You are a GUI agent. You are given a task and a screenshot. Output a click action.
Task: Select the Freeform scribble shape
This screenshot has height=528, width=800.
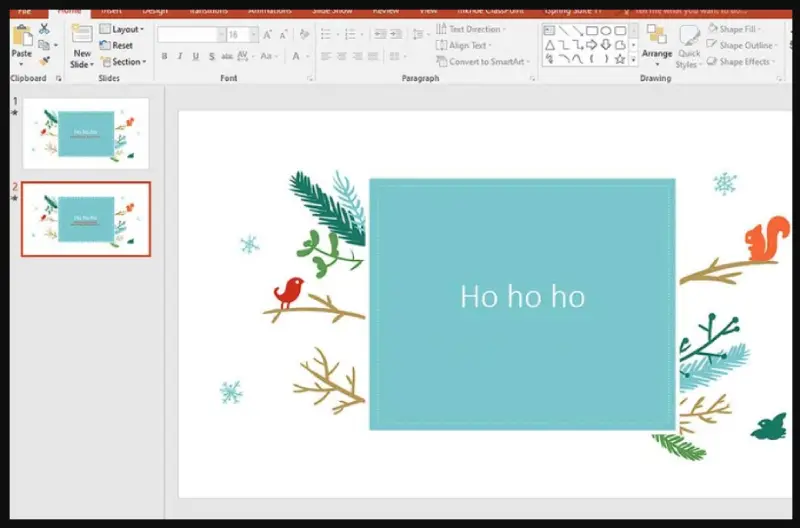(549, 59)
